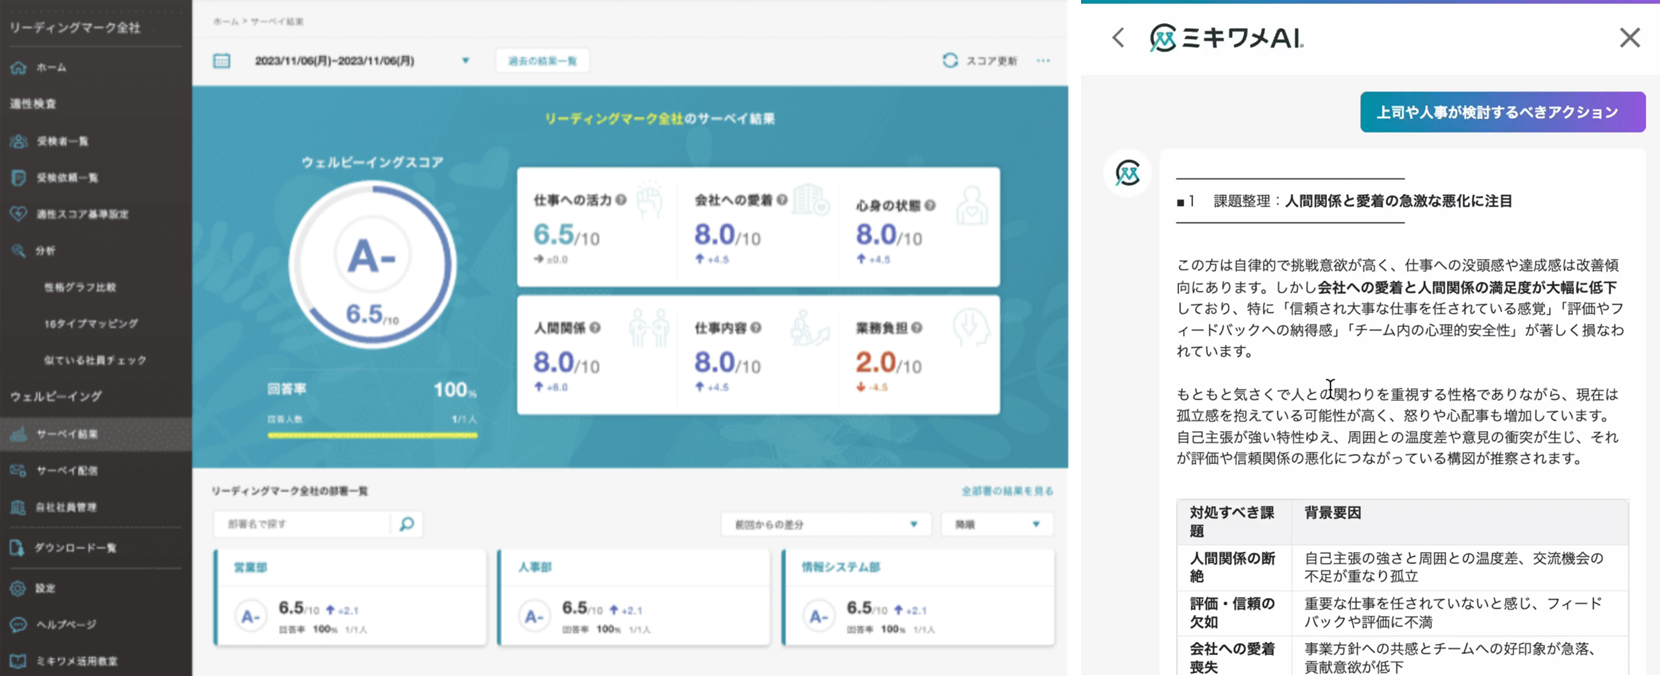The height and width of the screenshot is (676, 1660).
Task: Click the yellow 回答率 progress bar
Action: pyautogui.click(x=372, y=435)
